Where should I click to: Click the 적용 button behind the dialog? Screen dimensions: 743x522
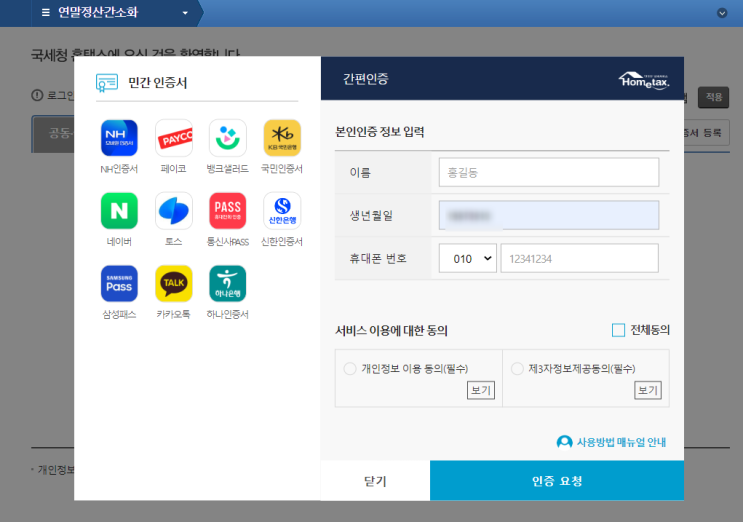[x=714, y=97]
